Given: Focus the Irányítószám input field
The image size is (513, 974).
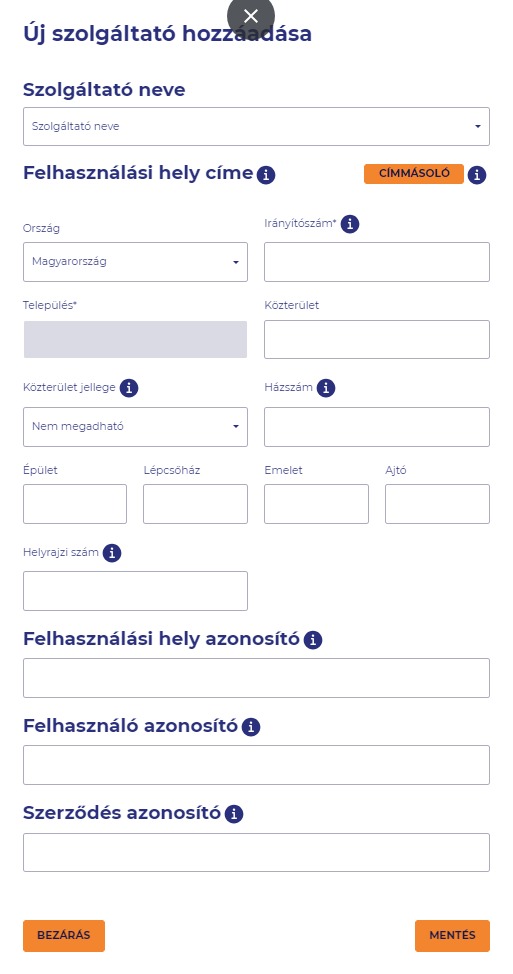Looking at the screenshot, I should 377,262.
